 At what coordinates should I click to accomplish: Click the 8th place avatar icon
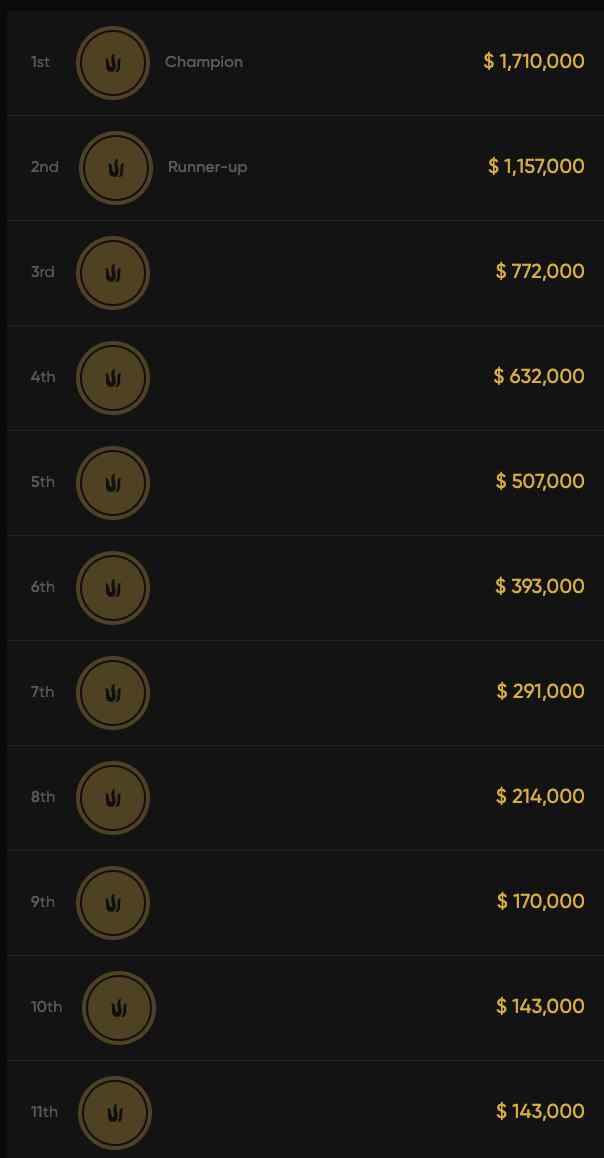(x=113, y=798)
